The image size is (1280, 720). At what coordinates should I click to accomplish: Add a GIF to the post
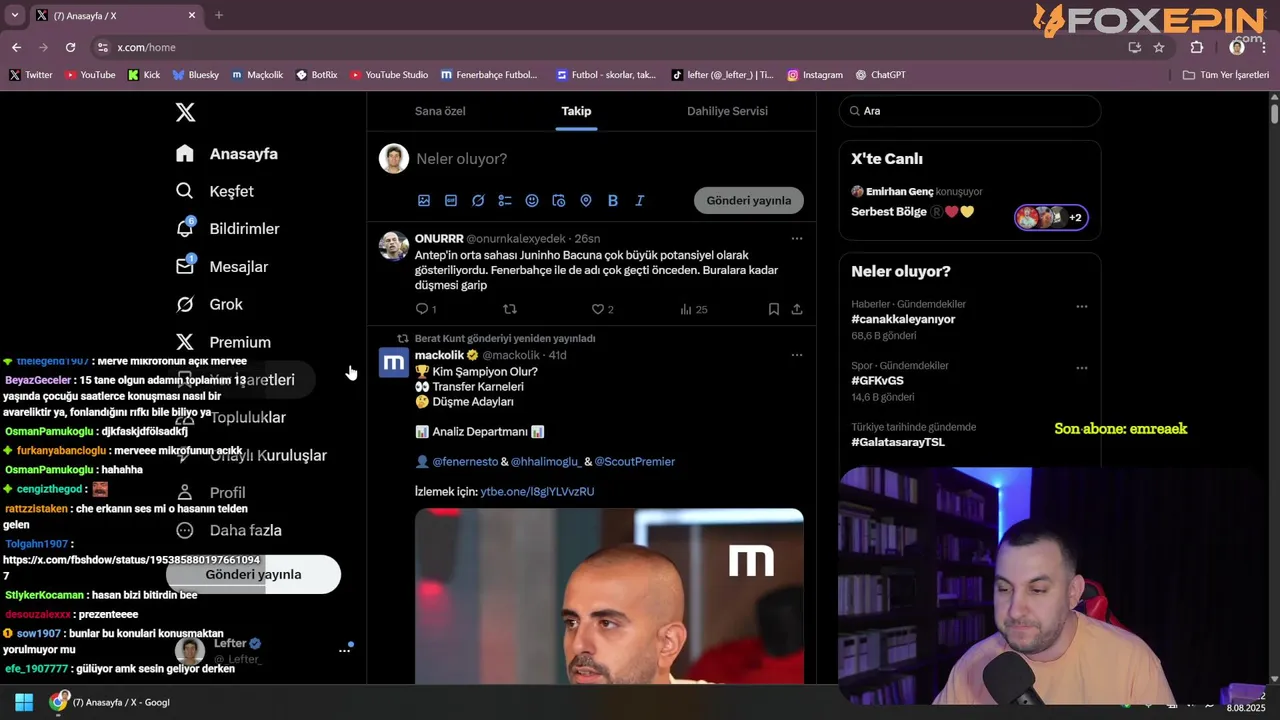click(451, 201)
